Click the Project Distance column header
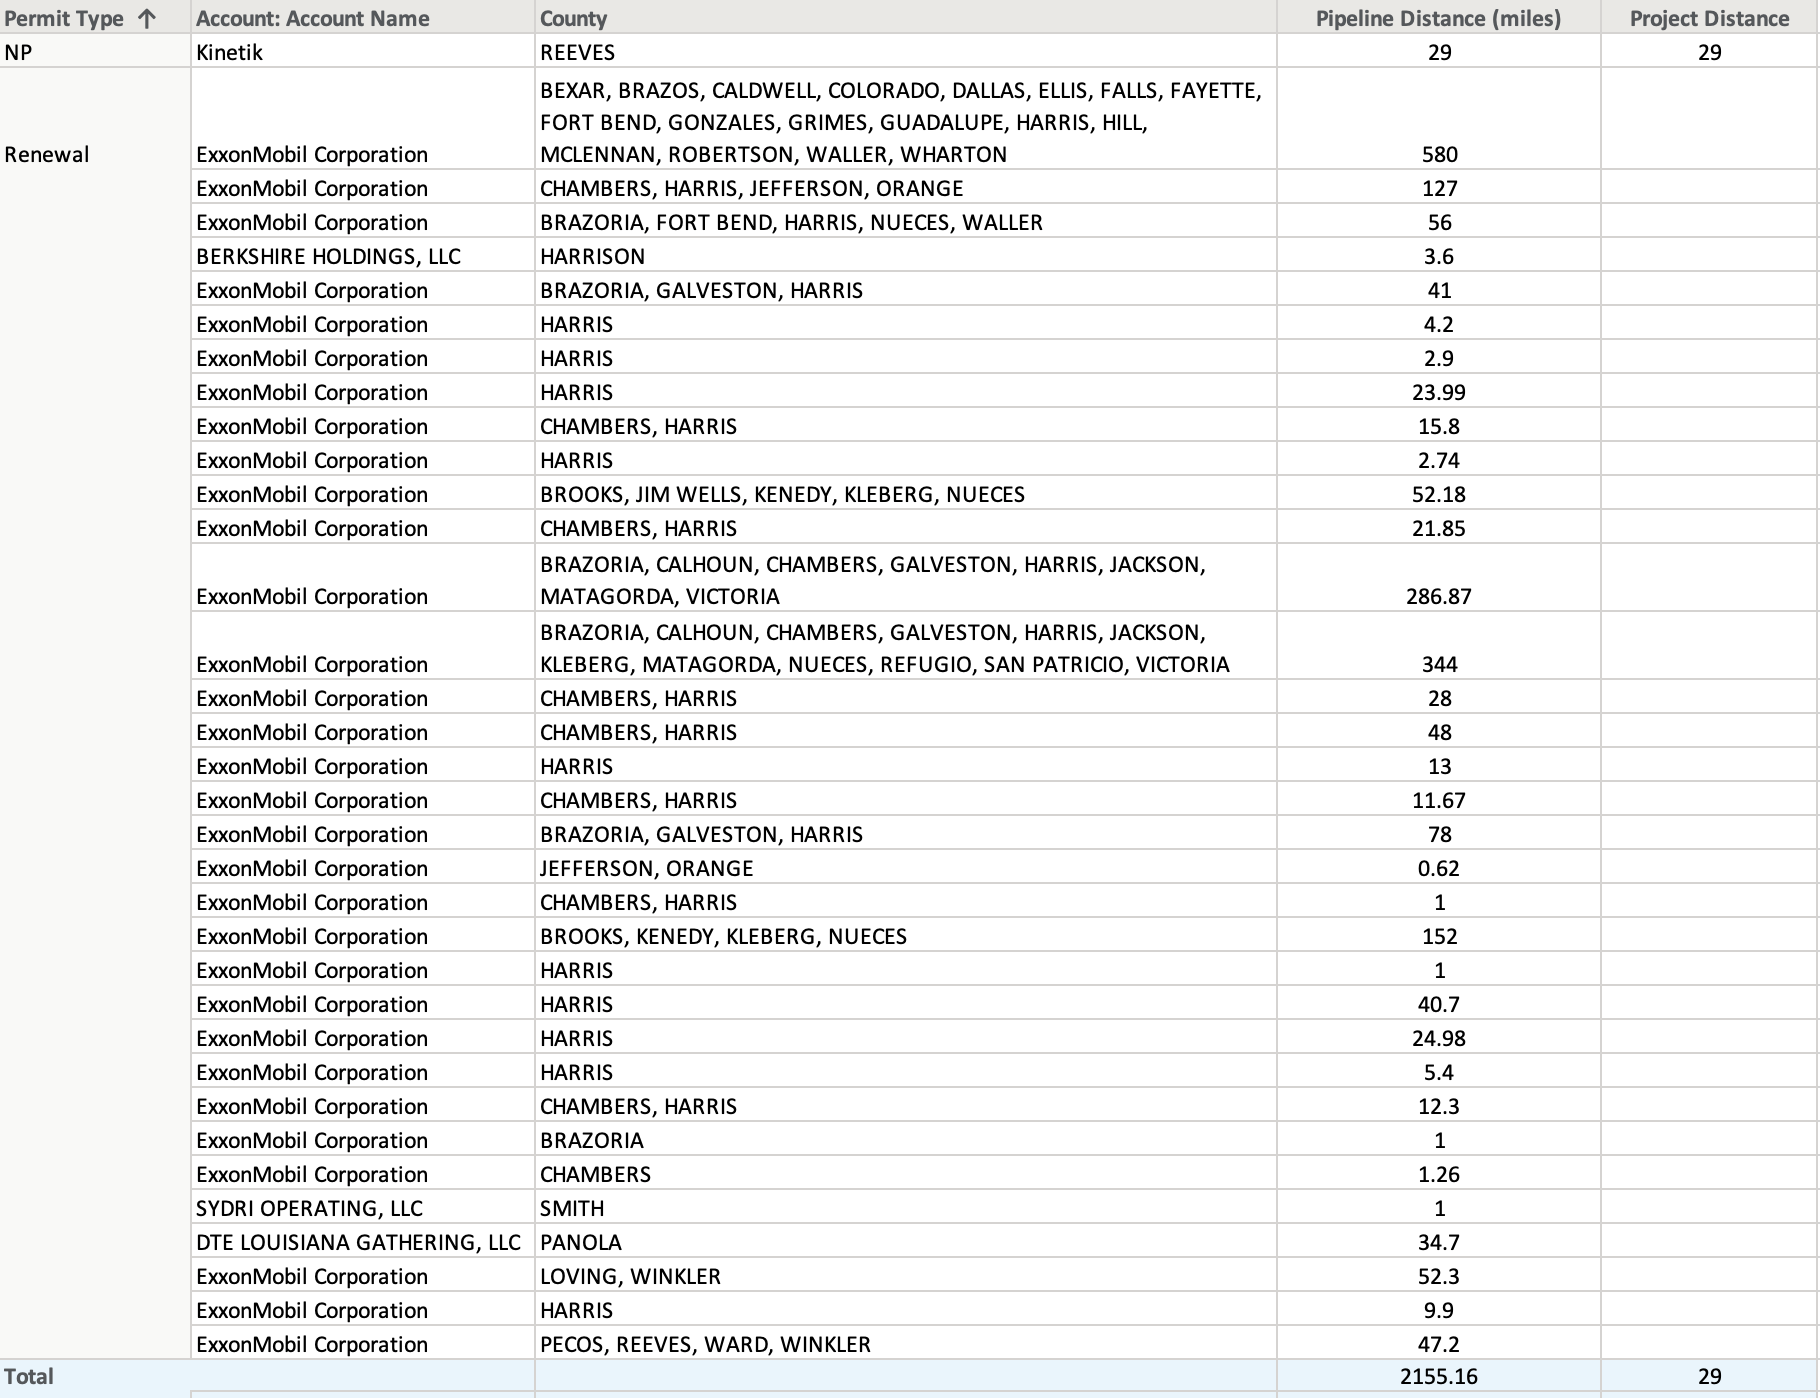This screenshot has height=1398, width=1820. pos(1708,18)
